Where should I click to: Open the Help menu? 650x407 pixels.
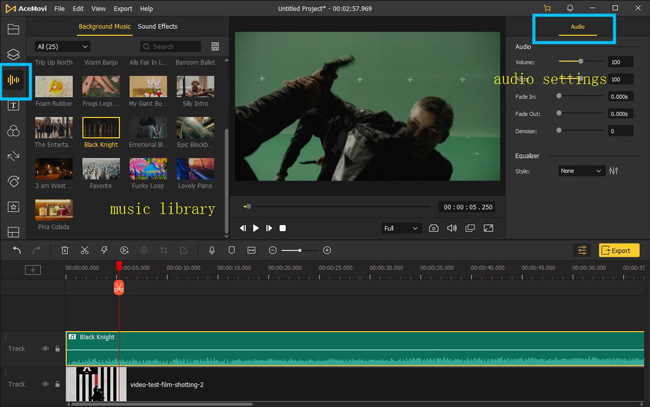pyautogui.click(x=146, y=9)
